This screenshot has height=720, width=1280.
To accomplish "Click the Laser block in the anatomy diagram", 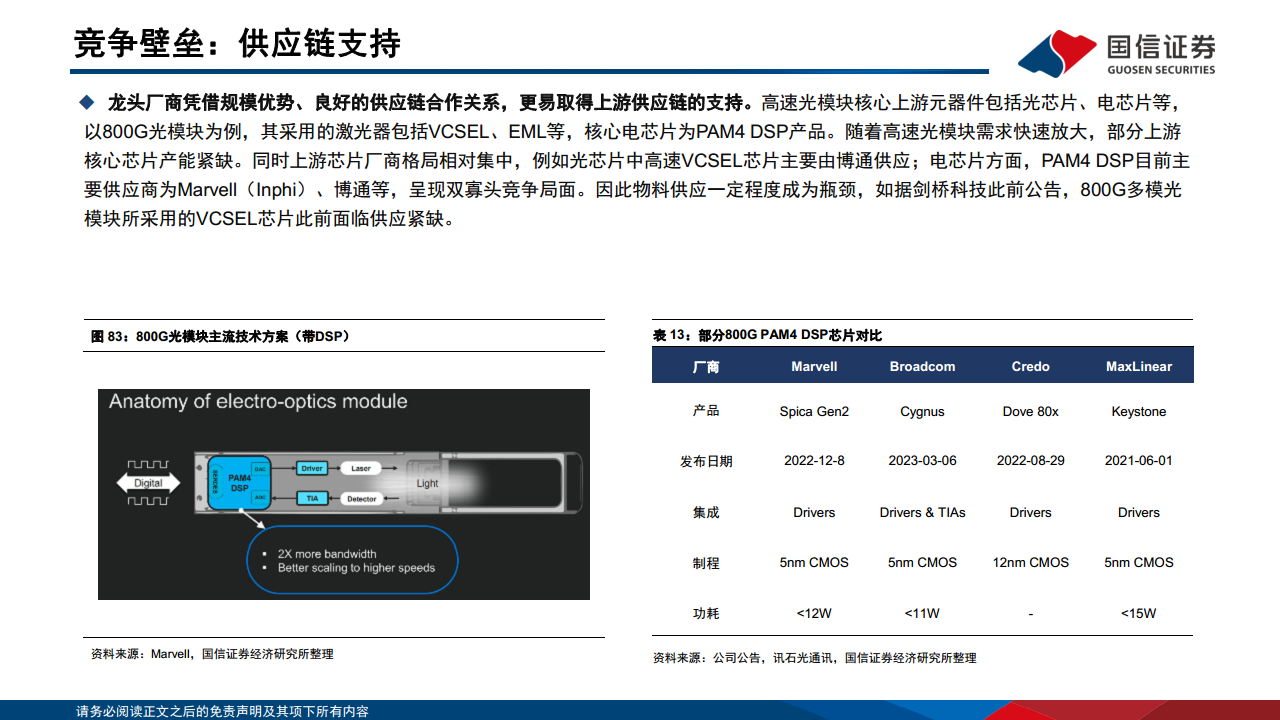I will 362,468.
